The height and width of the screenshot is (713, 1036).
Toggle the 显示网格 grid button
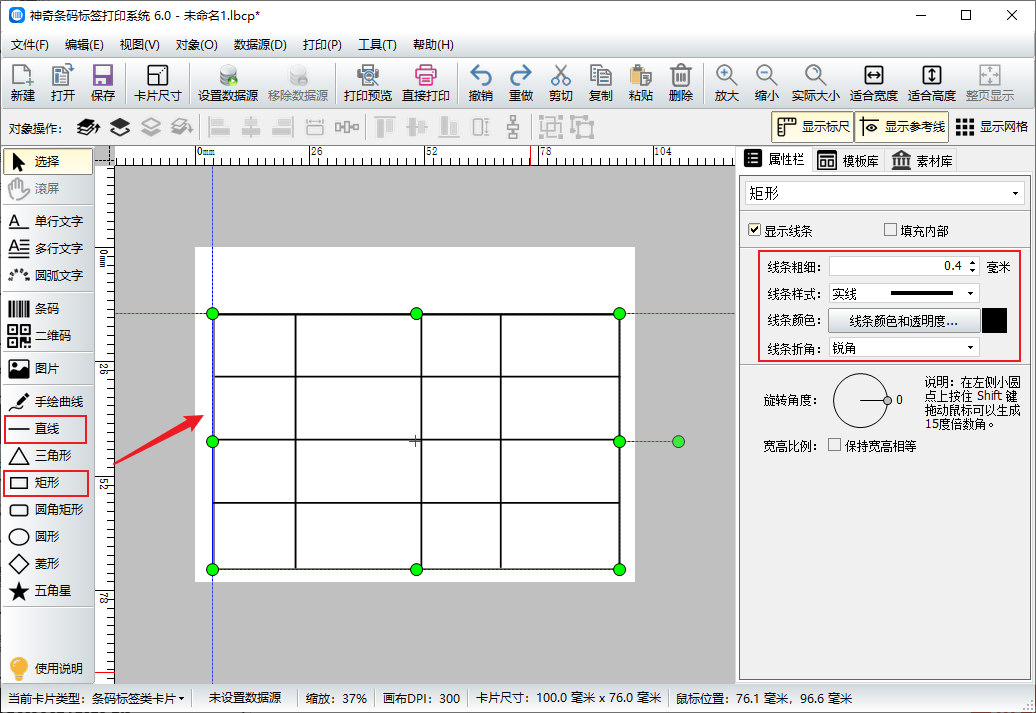click(x=991, y=127)
